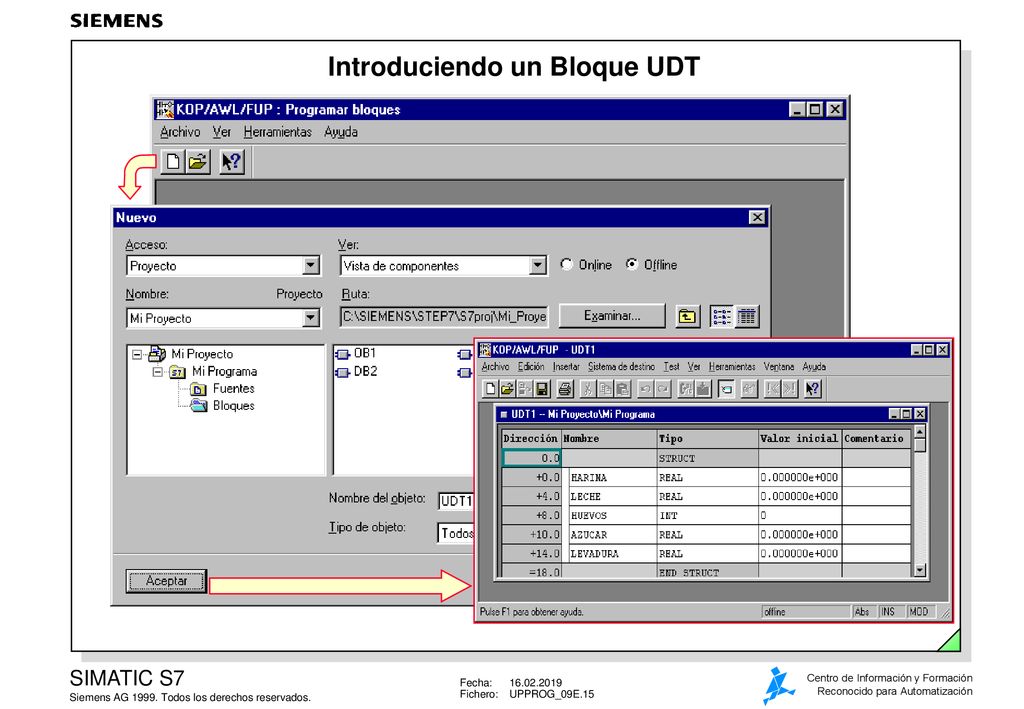Viewport: 1024px width, 709px height.
Task: Open Archivo menu in Programar bloques window
Action: (180, 132)
